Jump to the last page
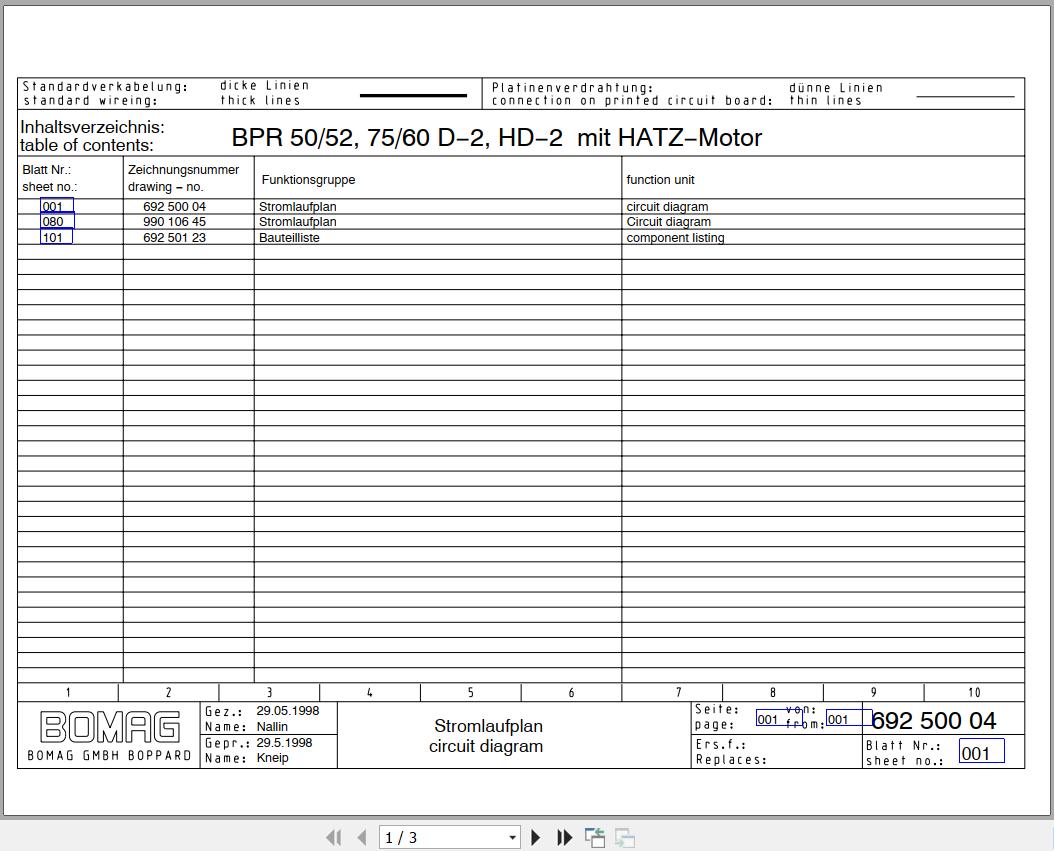 pos(565,838)
